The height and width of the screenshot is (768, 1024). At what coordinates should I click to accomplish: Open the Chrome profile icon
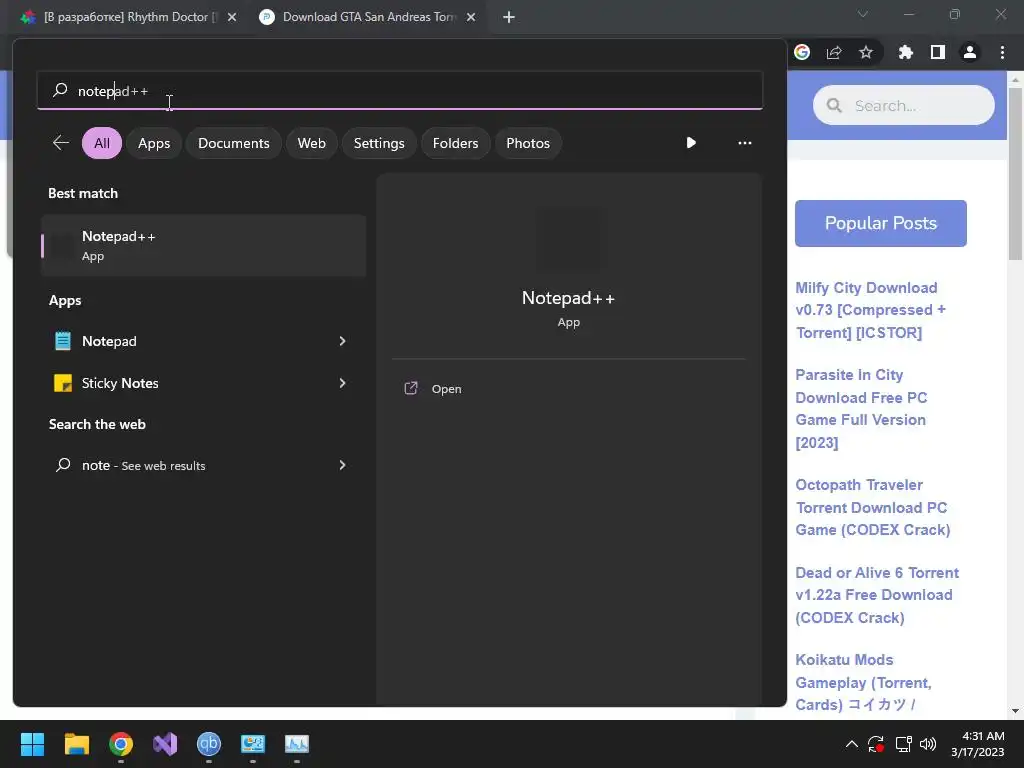[x=970, y=52]
